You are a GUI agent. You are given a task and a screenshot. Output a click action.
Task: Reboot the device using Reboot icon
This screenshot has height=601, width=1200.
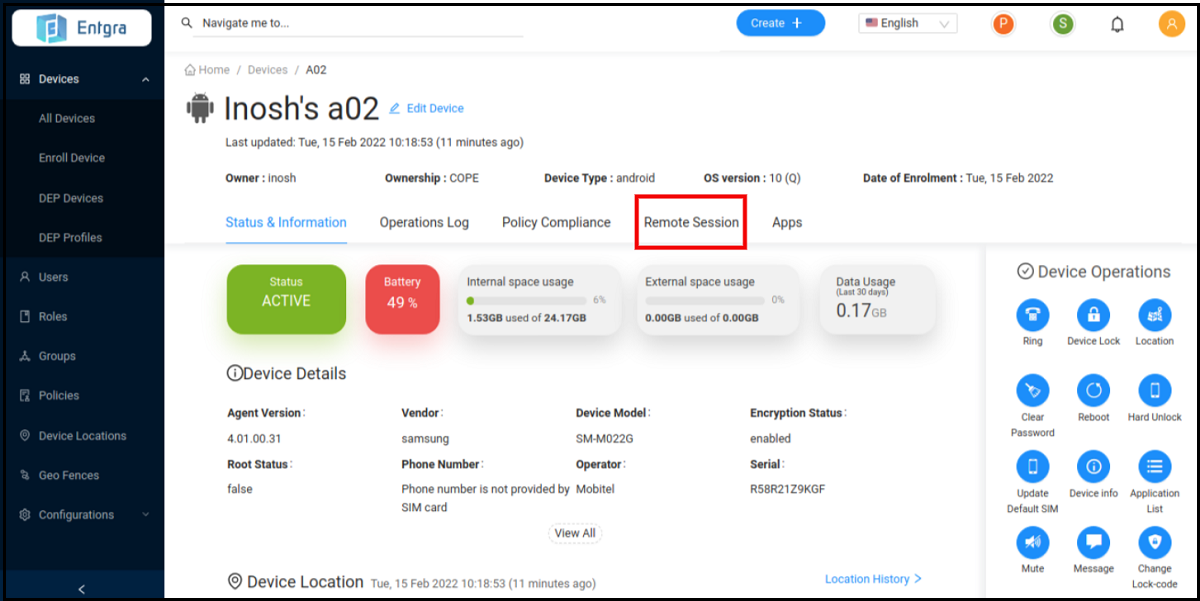pyautogui.click(x=1093, y=390)
